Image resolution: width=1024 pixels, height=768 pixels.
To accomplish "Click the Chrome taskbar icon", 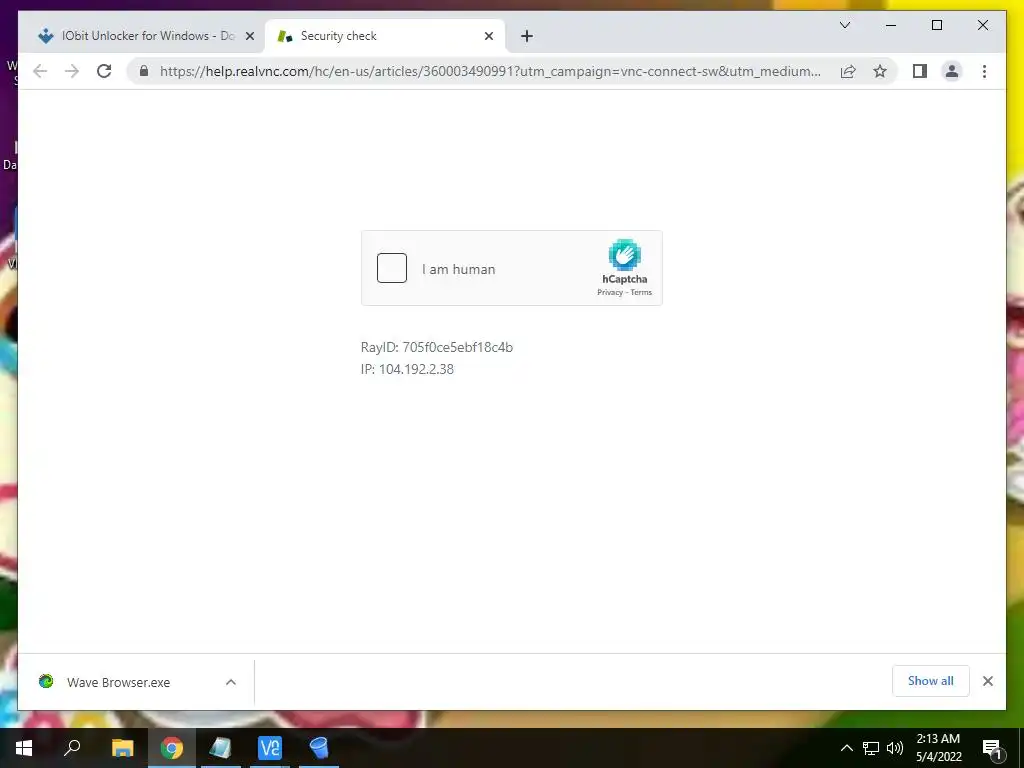I will pyautogui.click(x=172, y=748).
